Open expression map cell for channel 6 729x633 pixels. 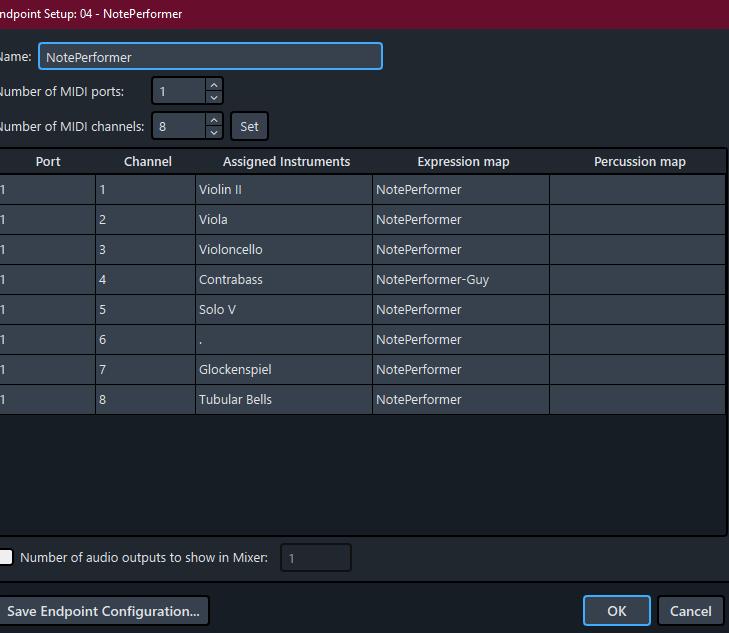[x=461, y=339]
